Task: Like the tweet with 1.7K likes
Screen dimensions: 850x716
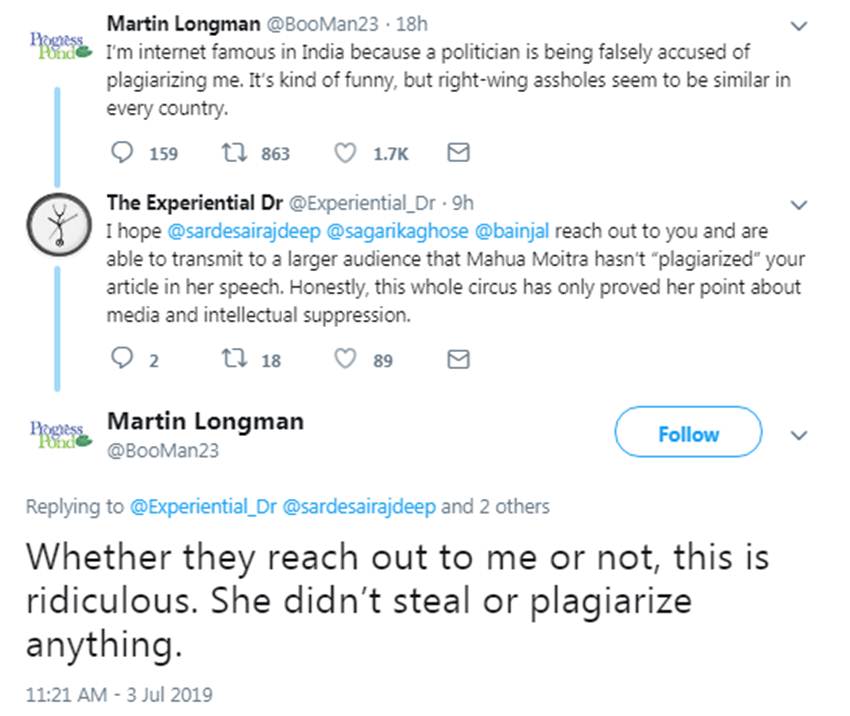Action: [345, 153]
